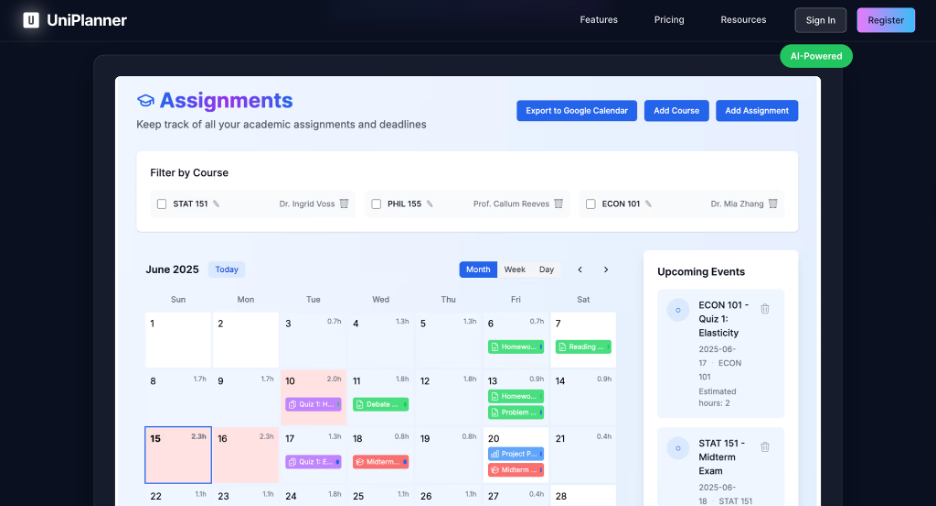Click the Add Assignment button

click(757, 111)
